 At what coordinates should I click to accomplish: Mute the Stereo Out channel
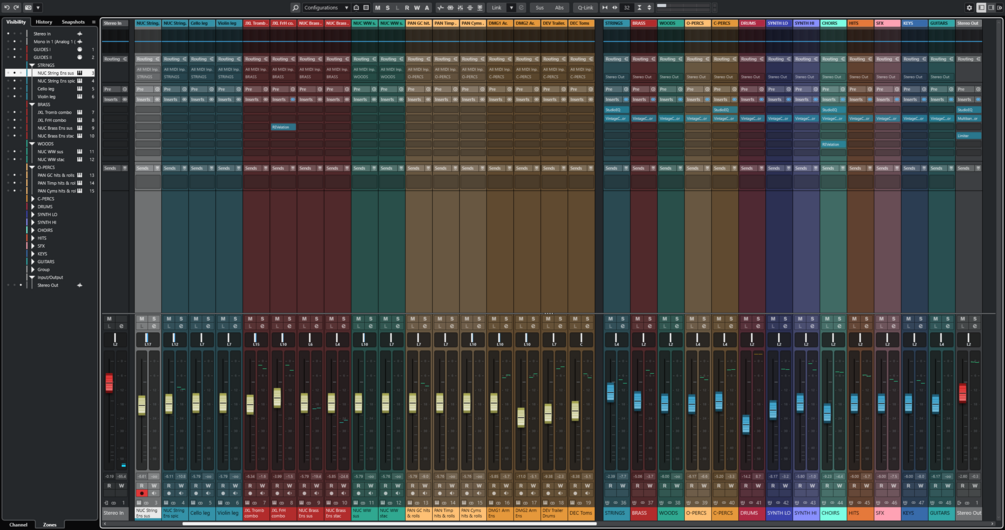(963, 319)
